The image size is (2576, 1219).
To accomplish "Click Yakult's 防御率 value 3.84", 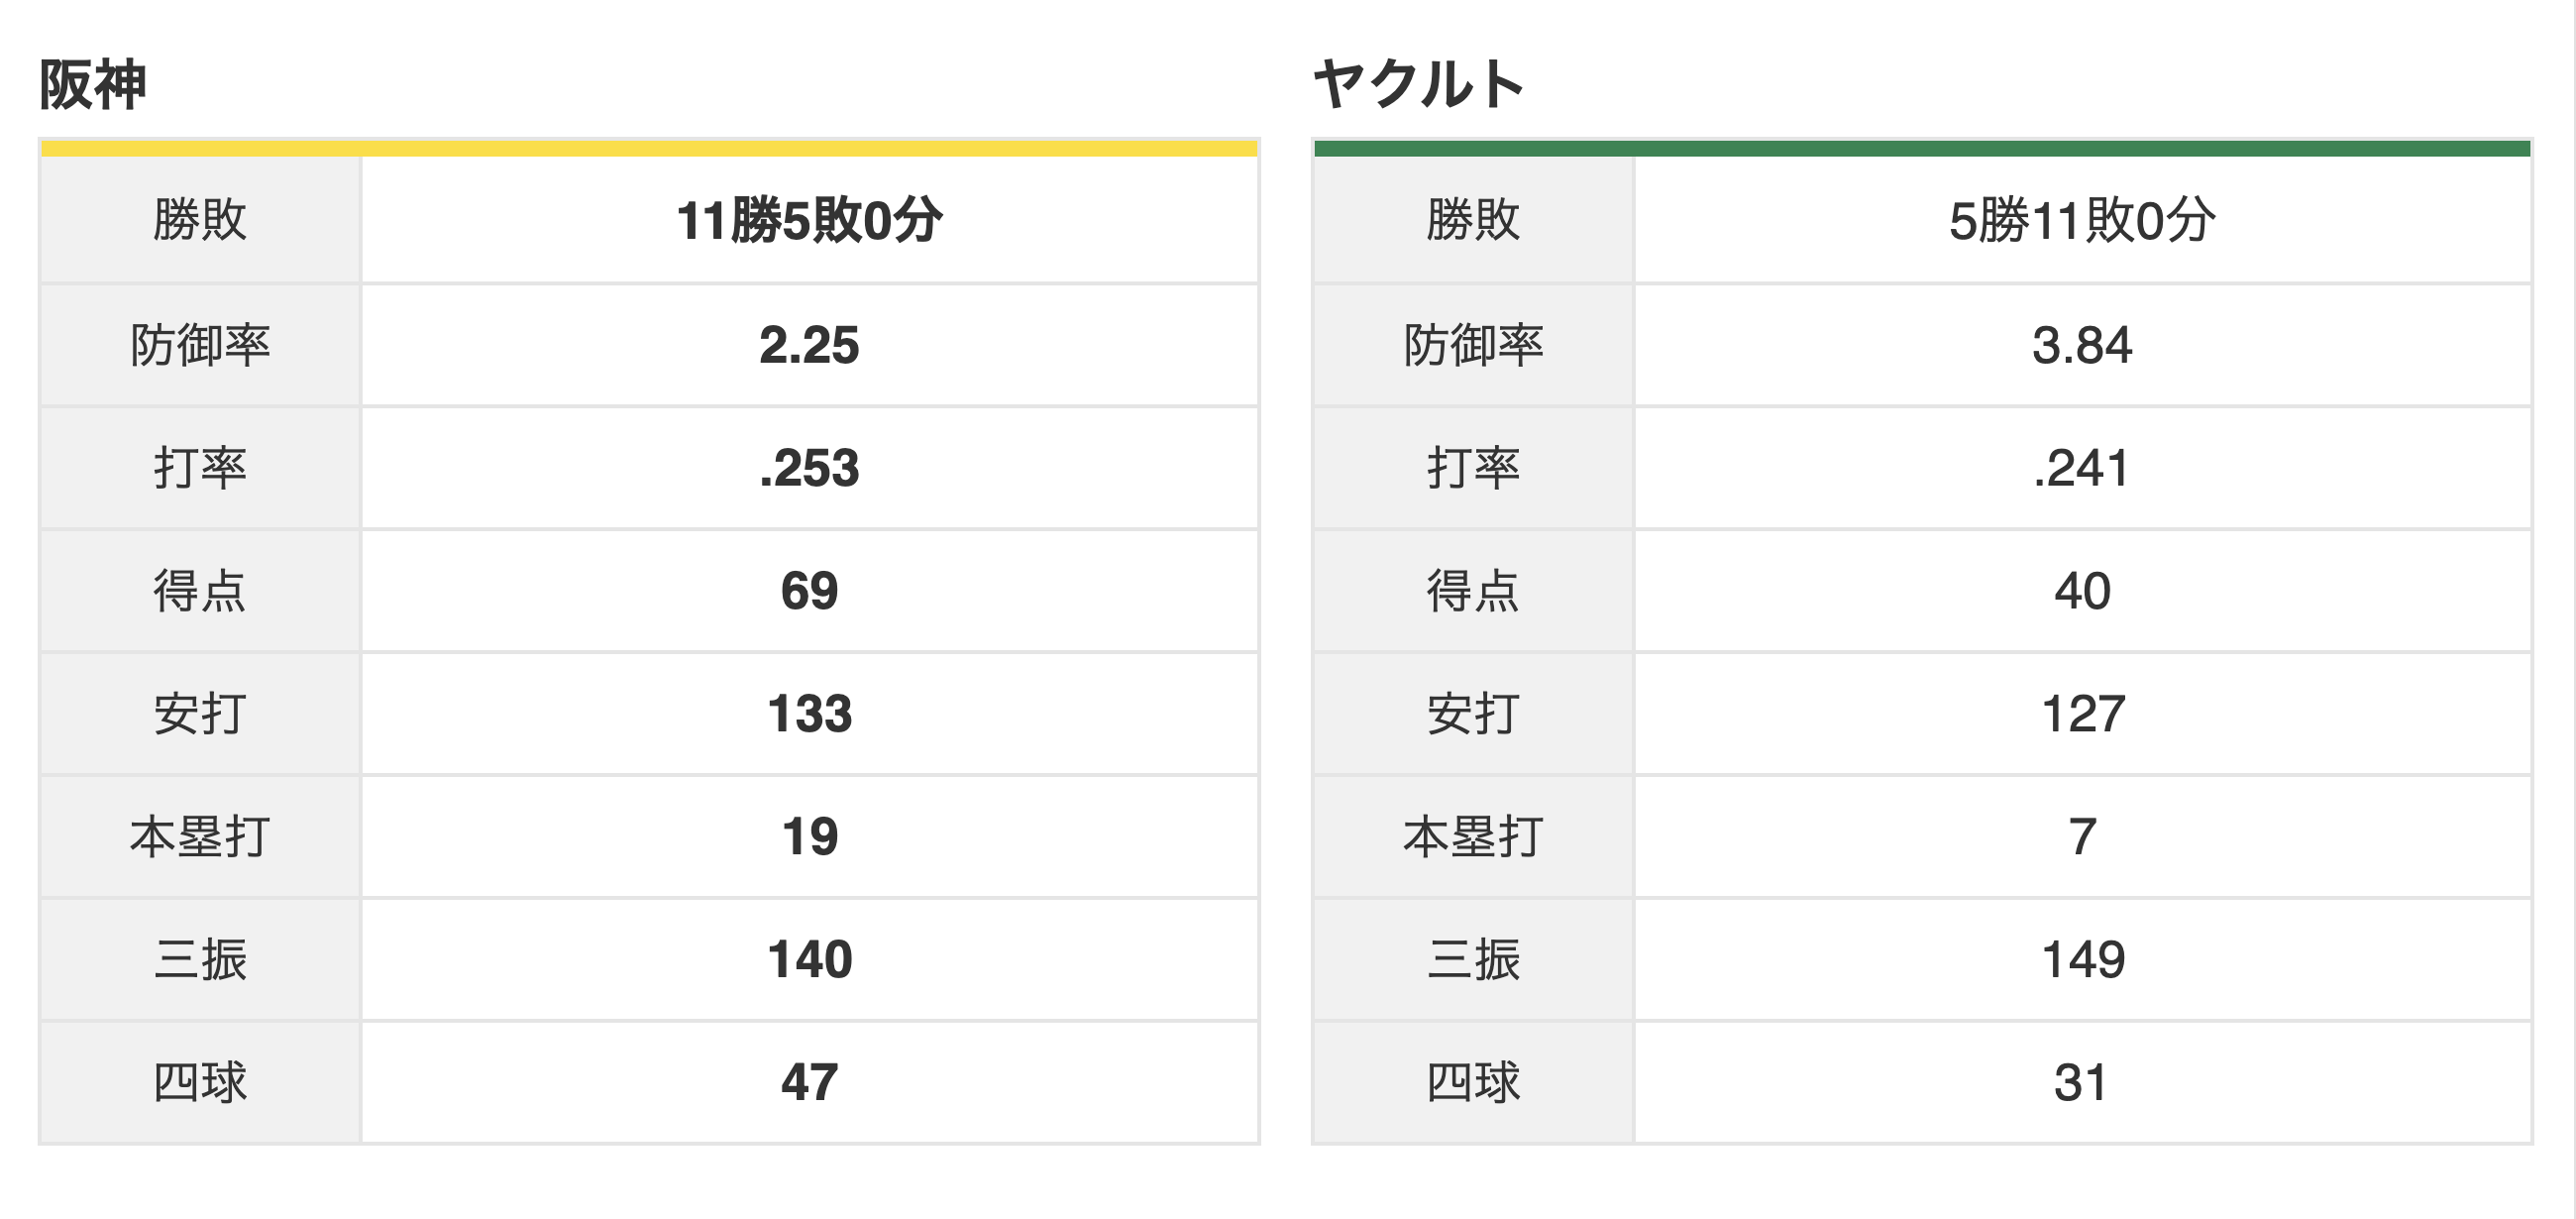I will (2082, 346).
